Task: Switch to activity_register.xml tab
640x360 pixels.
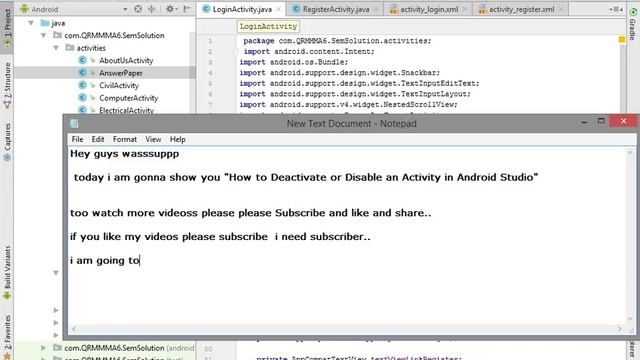Action: (x=521, y=9)
